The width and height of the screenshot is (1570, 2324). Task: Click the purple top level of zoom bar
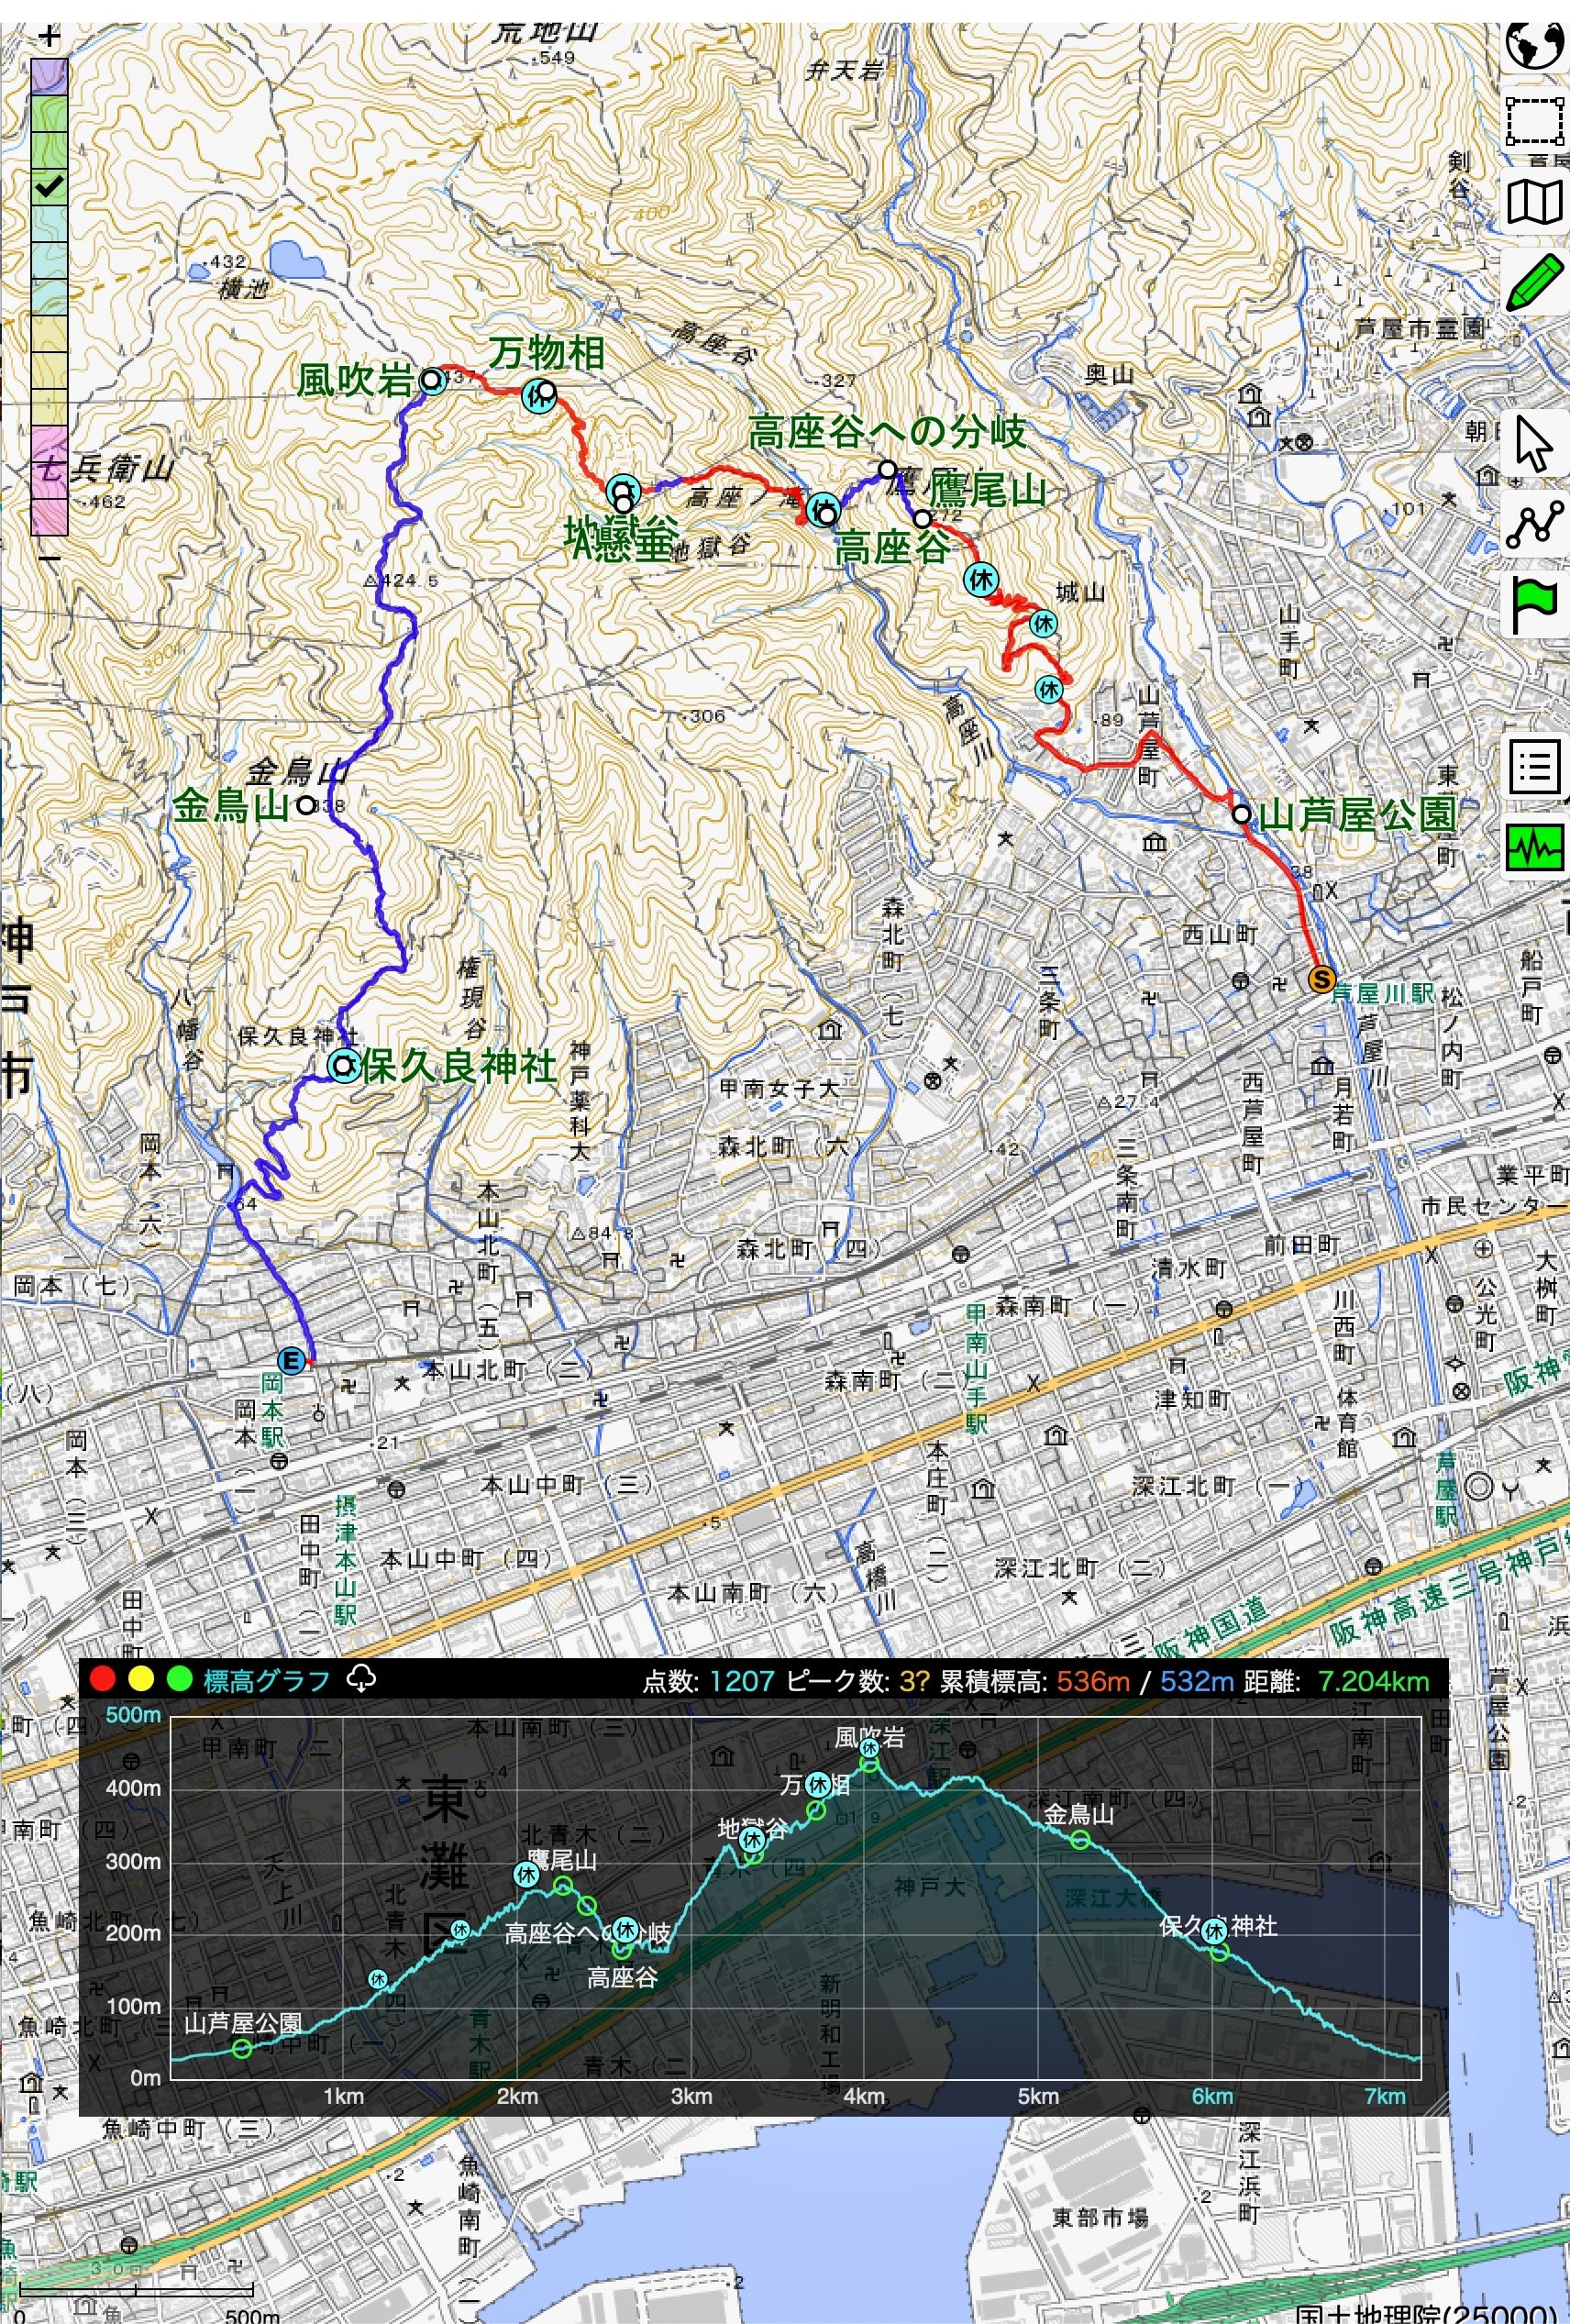coord(49,76)
